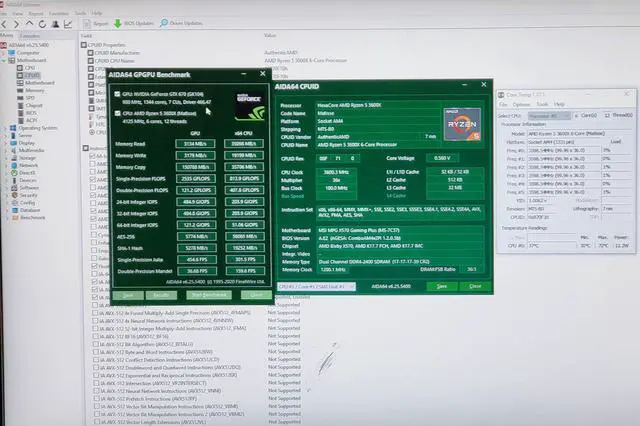
Task: Select the DirectX node in the tree
Action: [x=27, y=173]
